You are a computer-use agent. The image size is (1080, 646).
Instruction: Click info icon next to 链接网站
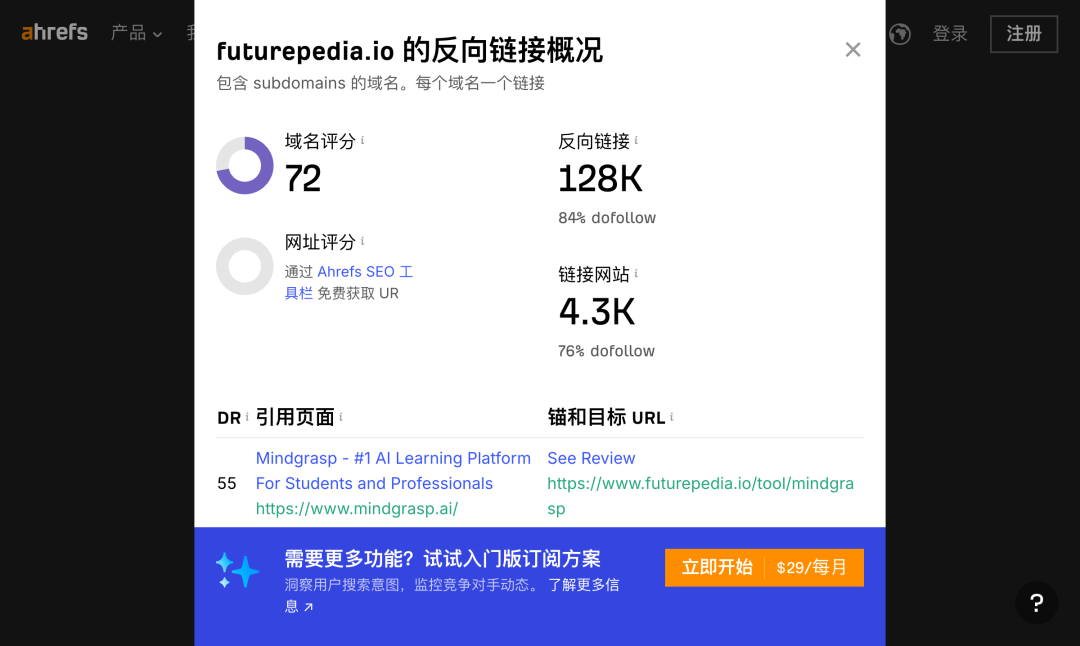[636, 274]
